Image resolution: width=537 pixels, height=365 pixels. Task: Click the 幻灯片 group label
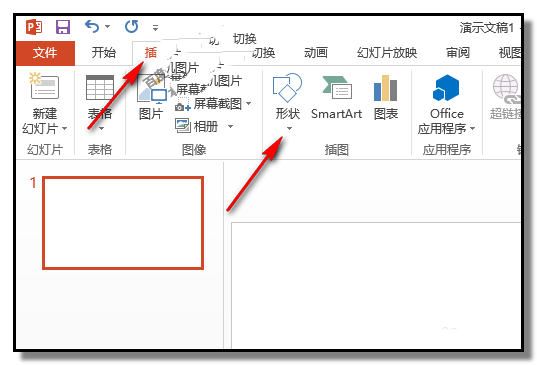[45, 150]
